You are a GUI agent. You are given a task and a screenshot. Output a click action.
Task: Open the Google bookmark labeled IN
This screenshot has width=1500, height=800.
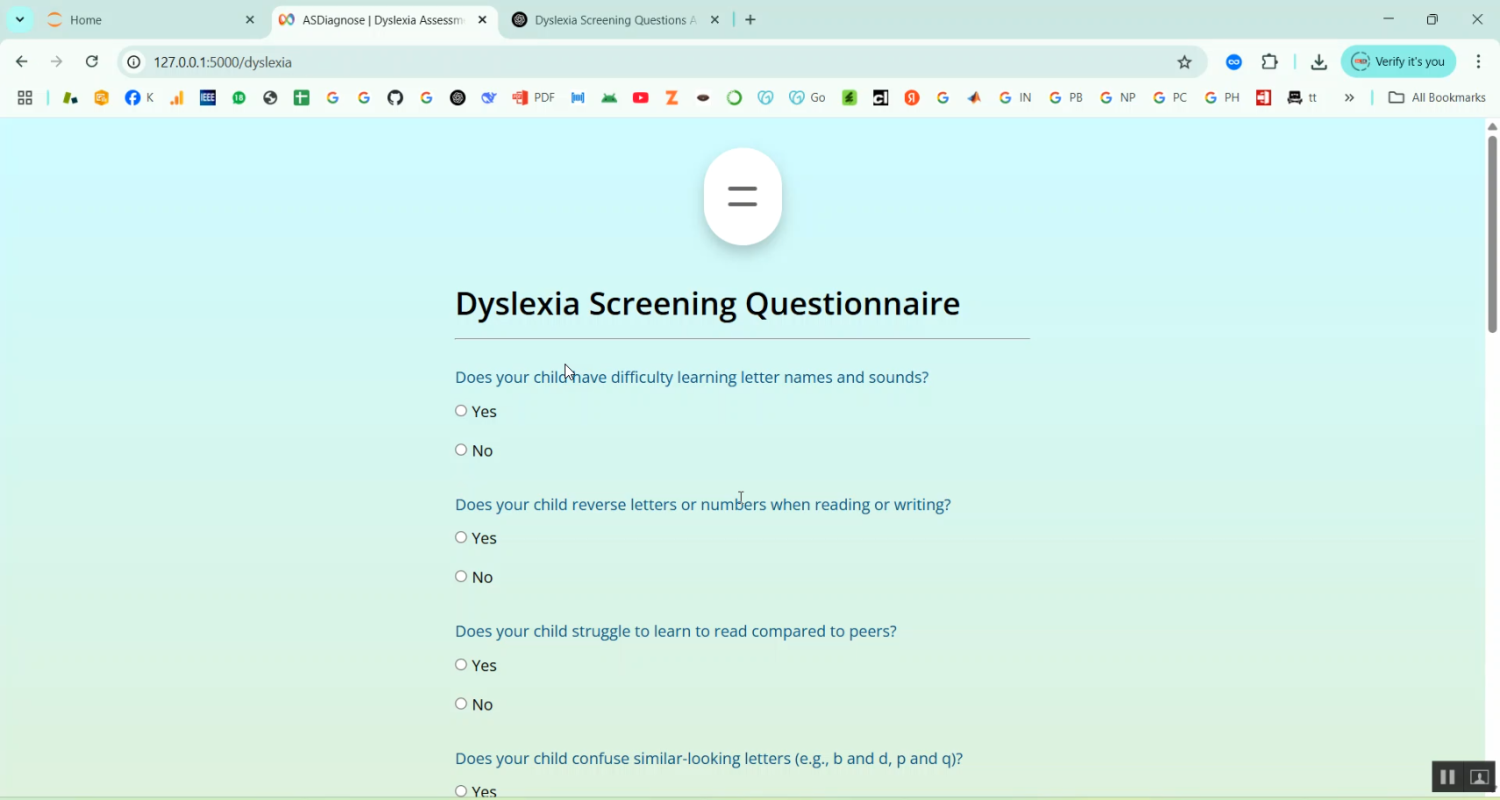(x=1015, y=98)
